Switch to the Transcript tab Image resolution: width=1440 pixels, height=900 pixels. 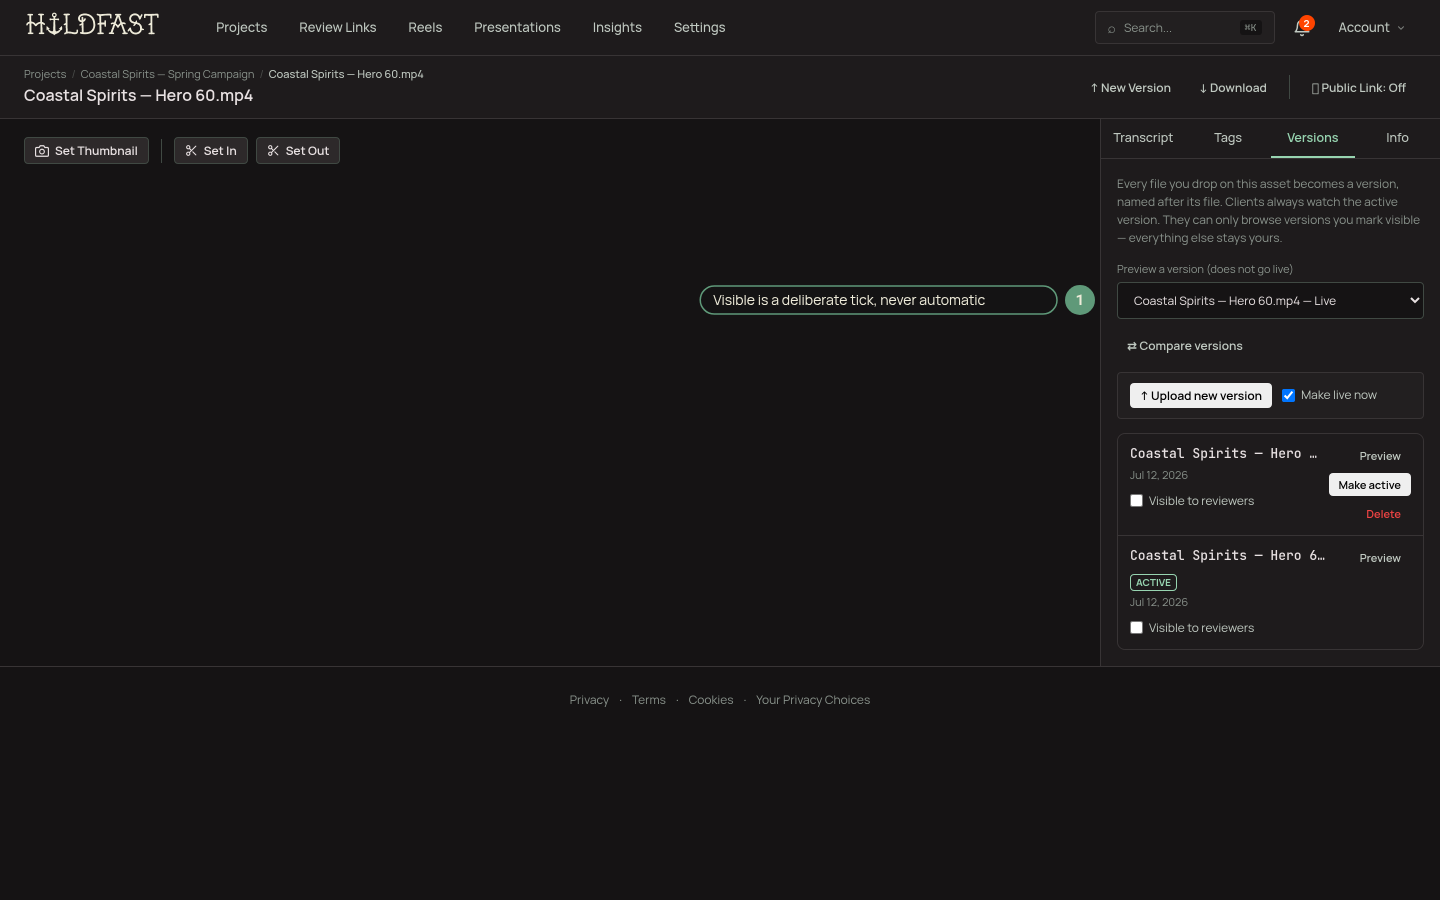click(x=1143, y=138)
